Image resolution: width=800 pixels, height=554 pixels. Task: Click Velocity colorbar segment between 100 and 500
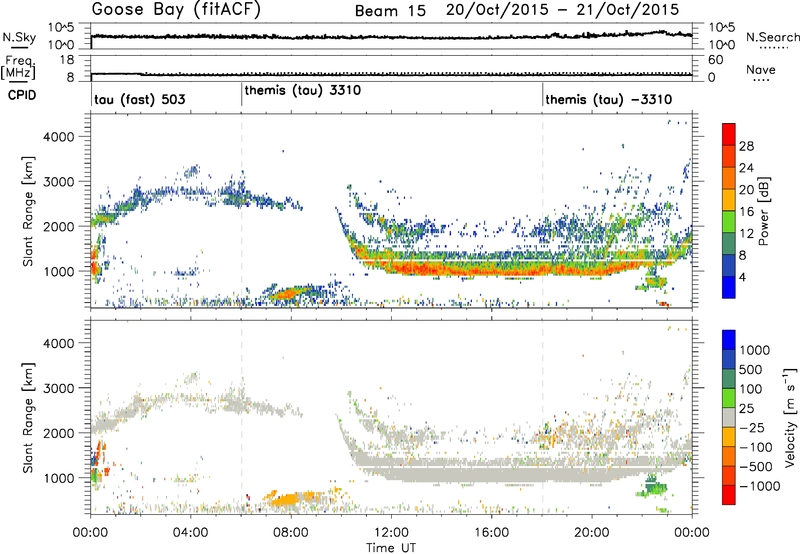729,379
